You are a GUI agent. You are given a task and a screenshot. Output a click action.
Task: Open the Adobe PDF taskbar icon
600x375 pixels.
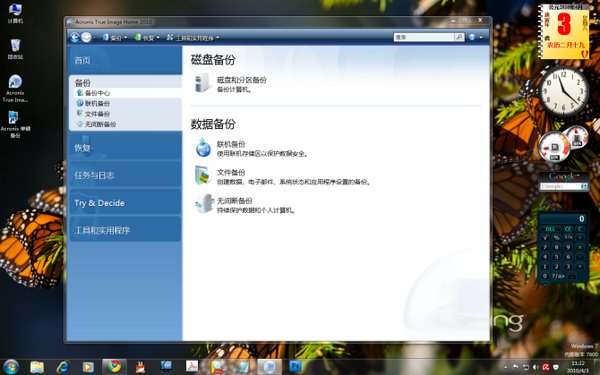tap(192, 367)
